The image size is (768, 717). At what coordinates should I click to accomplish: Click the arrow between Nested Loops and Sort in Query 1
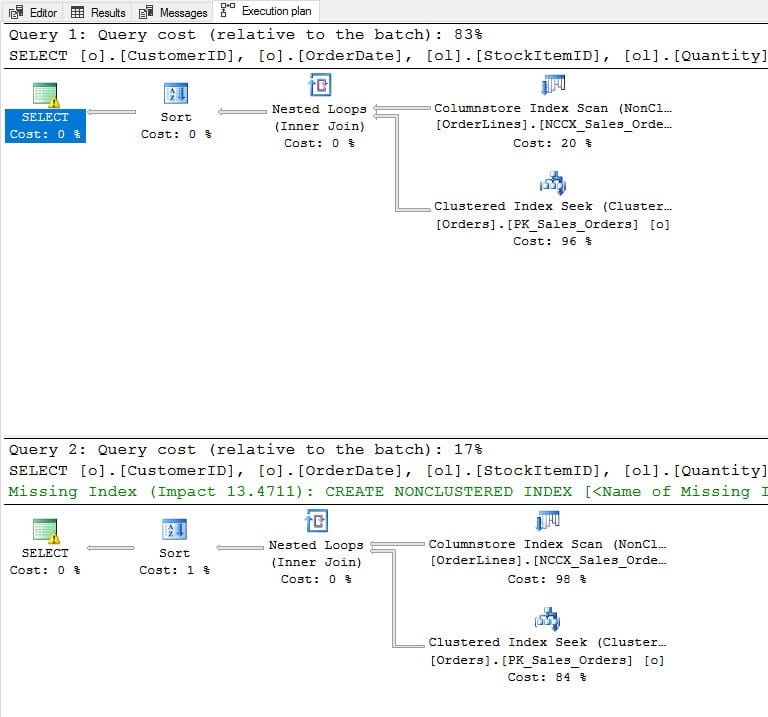(242, 112)
